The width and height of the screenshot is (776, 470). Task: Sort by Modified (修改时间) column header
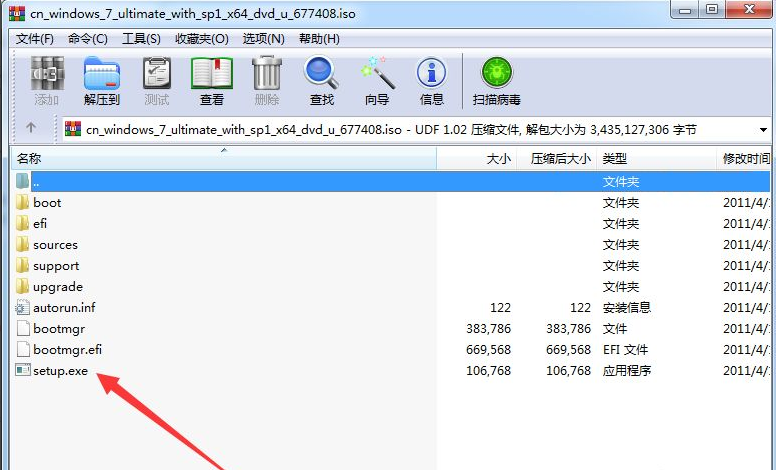(744, 158)
